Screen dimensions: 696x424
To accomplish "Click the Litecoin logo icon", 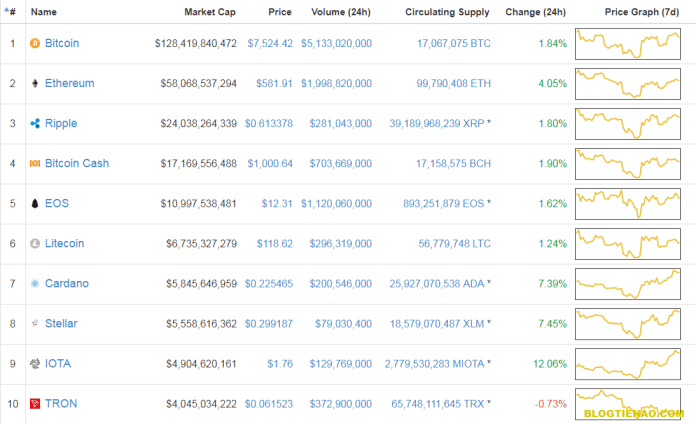I will tap(35, 243).
